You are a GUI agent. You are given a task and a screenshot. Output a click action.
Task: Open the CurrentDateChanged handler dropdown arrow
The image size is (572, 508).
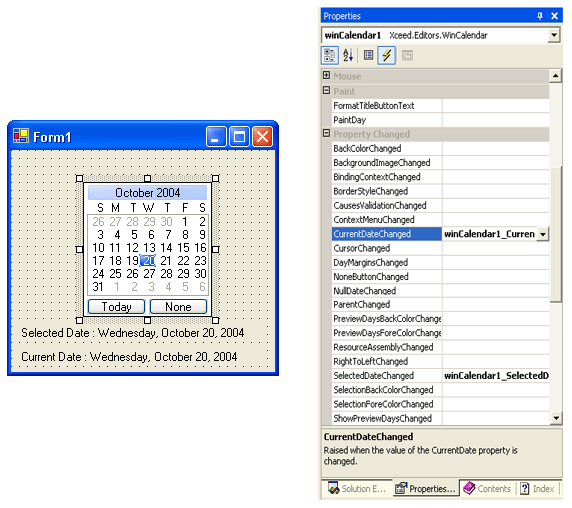(x=543, y=234)
